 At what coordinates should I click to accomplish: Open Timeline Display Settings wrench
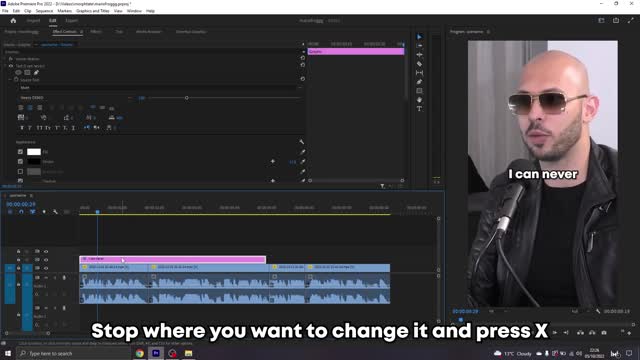55,212
